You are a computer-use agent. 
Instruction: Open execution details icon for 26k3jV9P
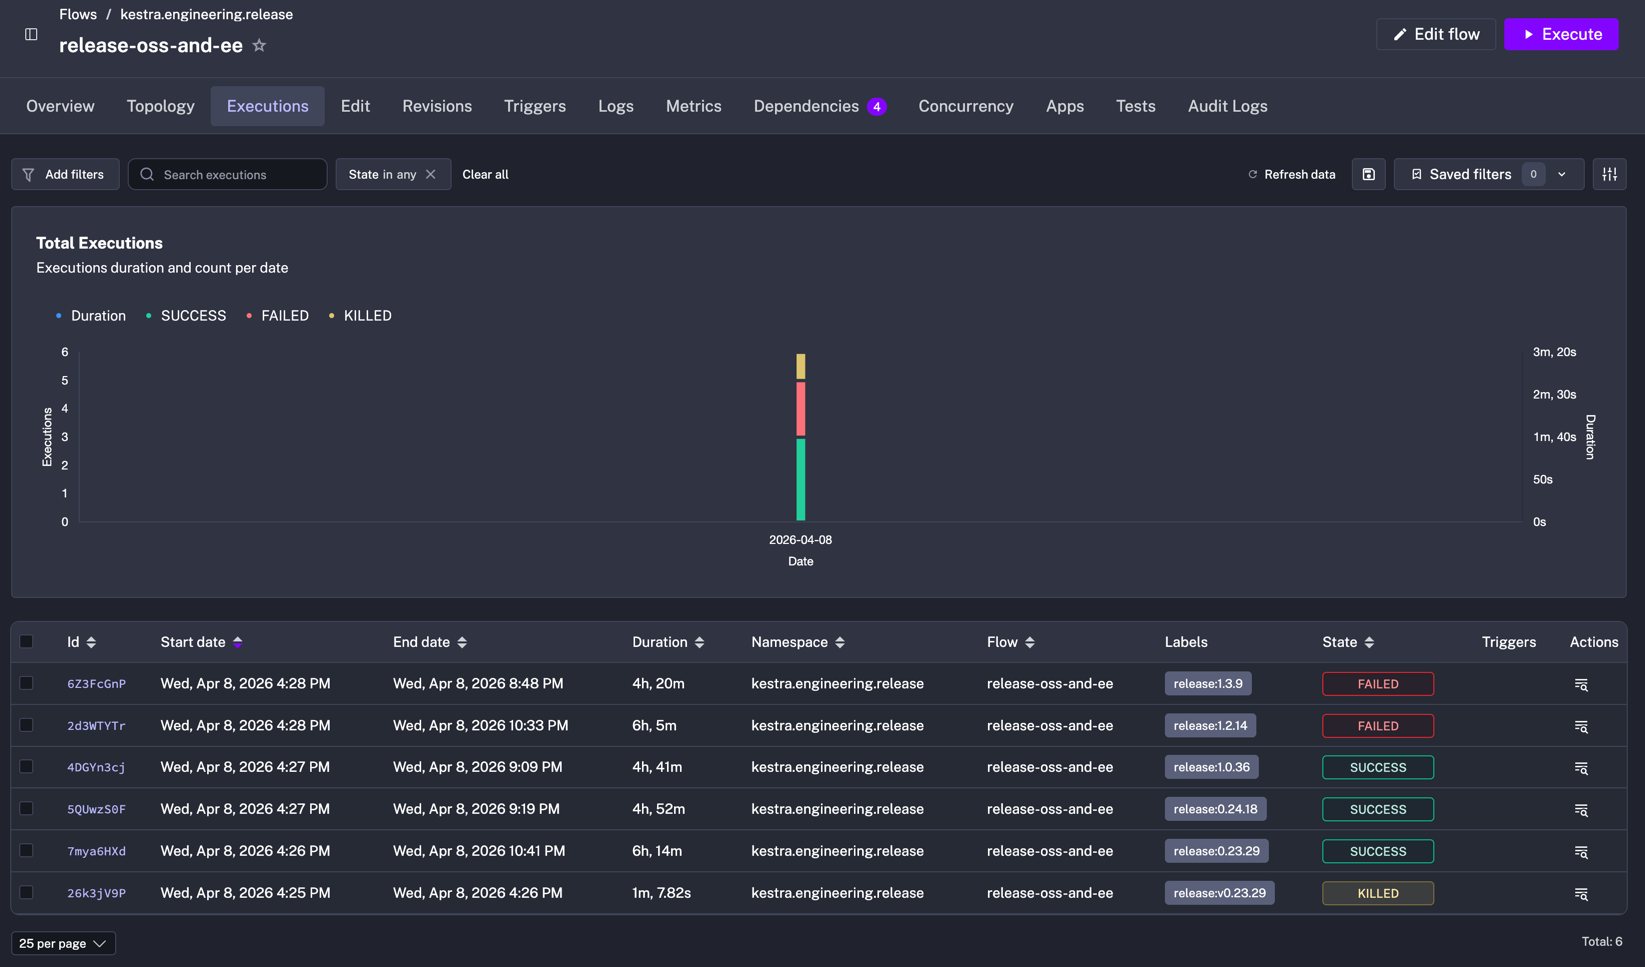coord(1581,894)
